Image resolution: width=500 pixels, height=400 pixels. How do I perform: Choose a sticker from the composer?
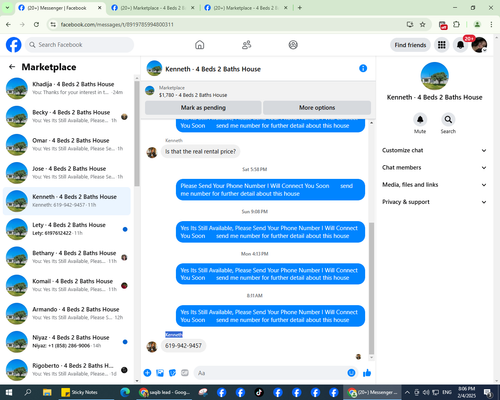tap(172, 373)
